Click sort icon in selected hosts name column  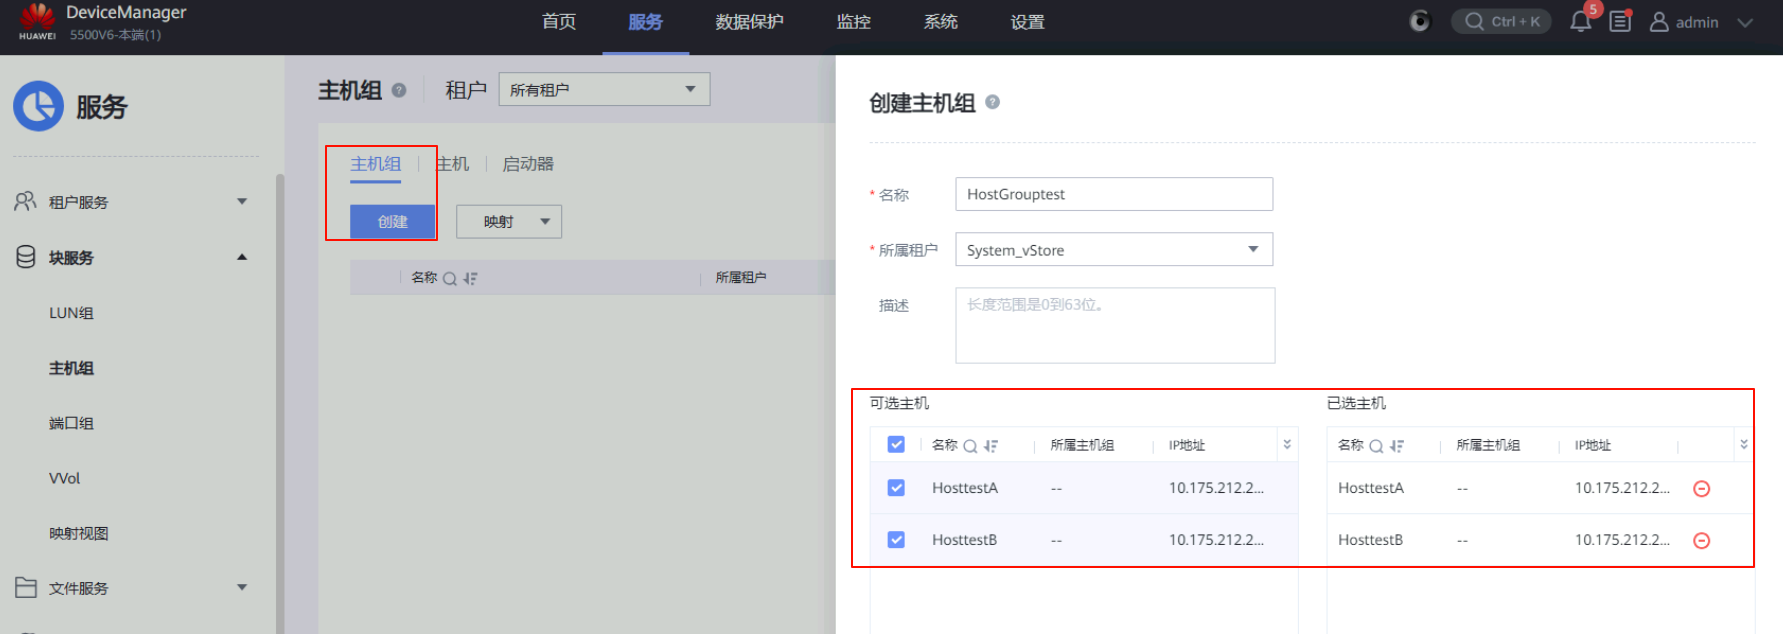[1397, 446]
